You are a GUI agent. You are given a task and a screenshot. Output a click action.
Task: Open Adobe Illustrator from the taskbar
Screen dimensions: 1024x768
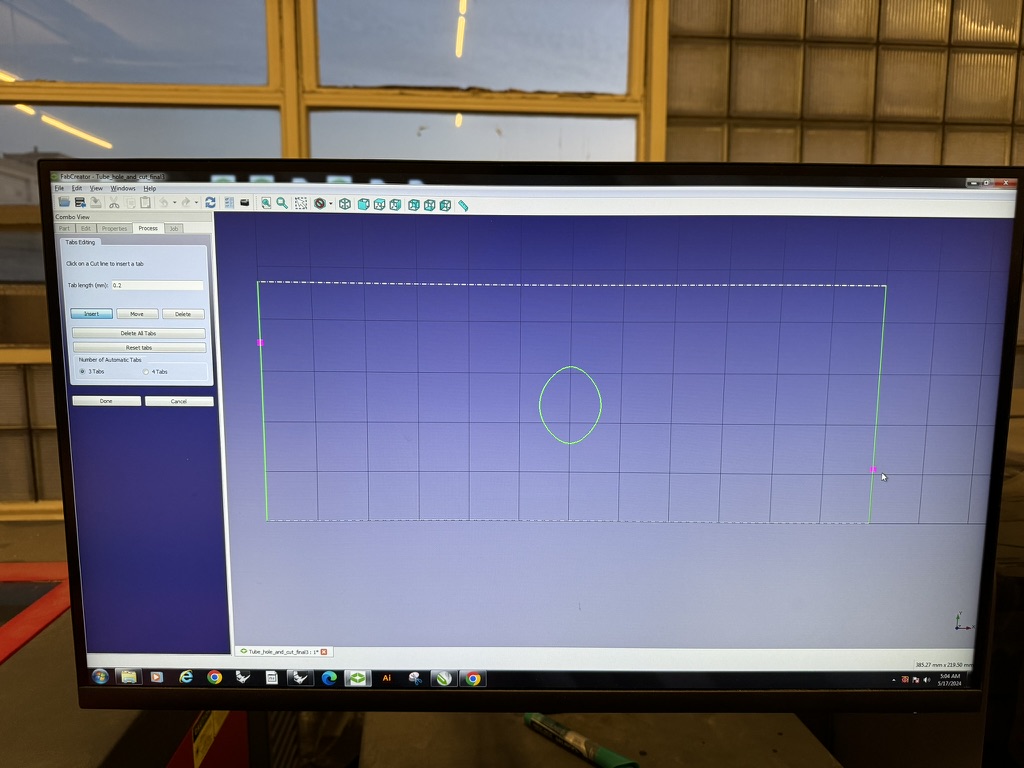pyautogui.click(x=386, y=678)
